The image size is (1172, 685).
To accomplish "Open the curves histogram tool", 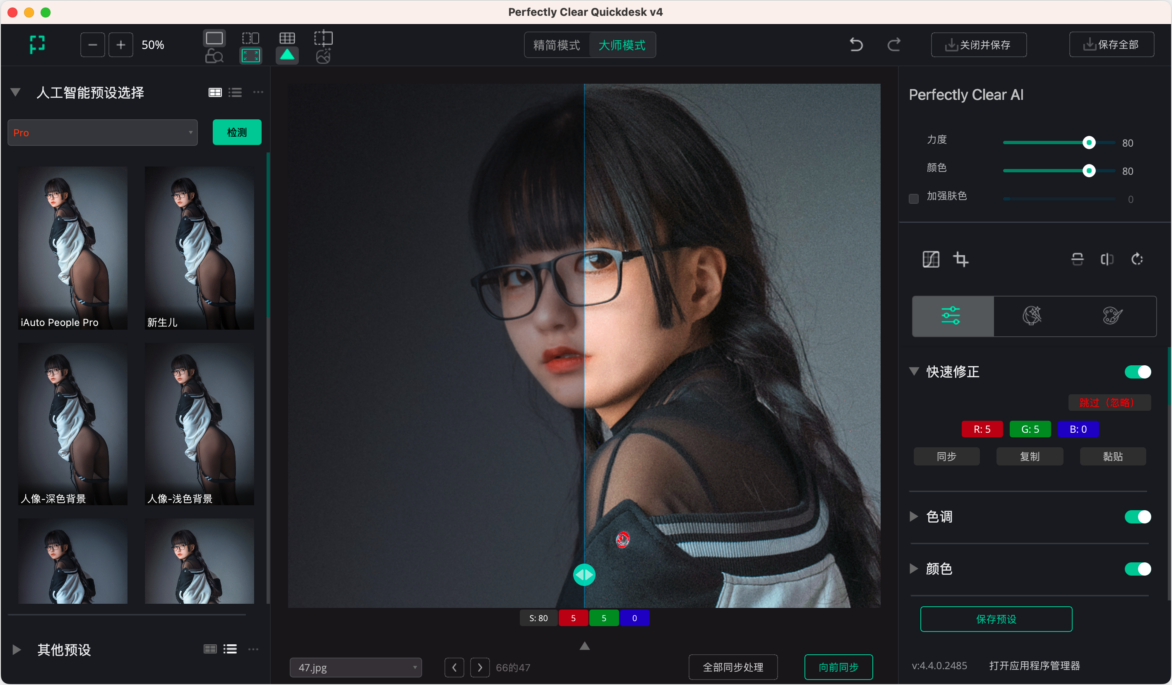I will click(x=931, y=259).
